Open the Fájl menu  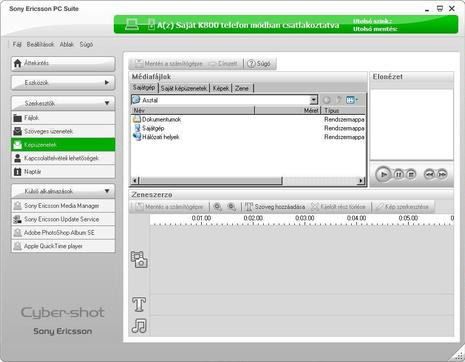pos(17,44)
